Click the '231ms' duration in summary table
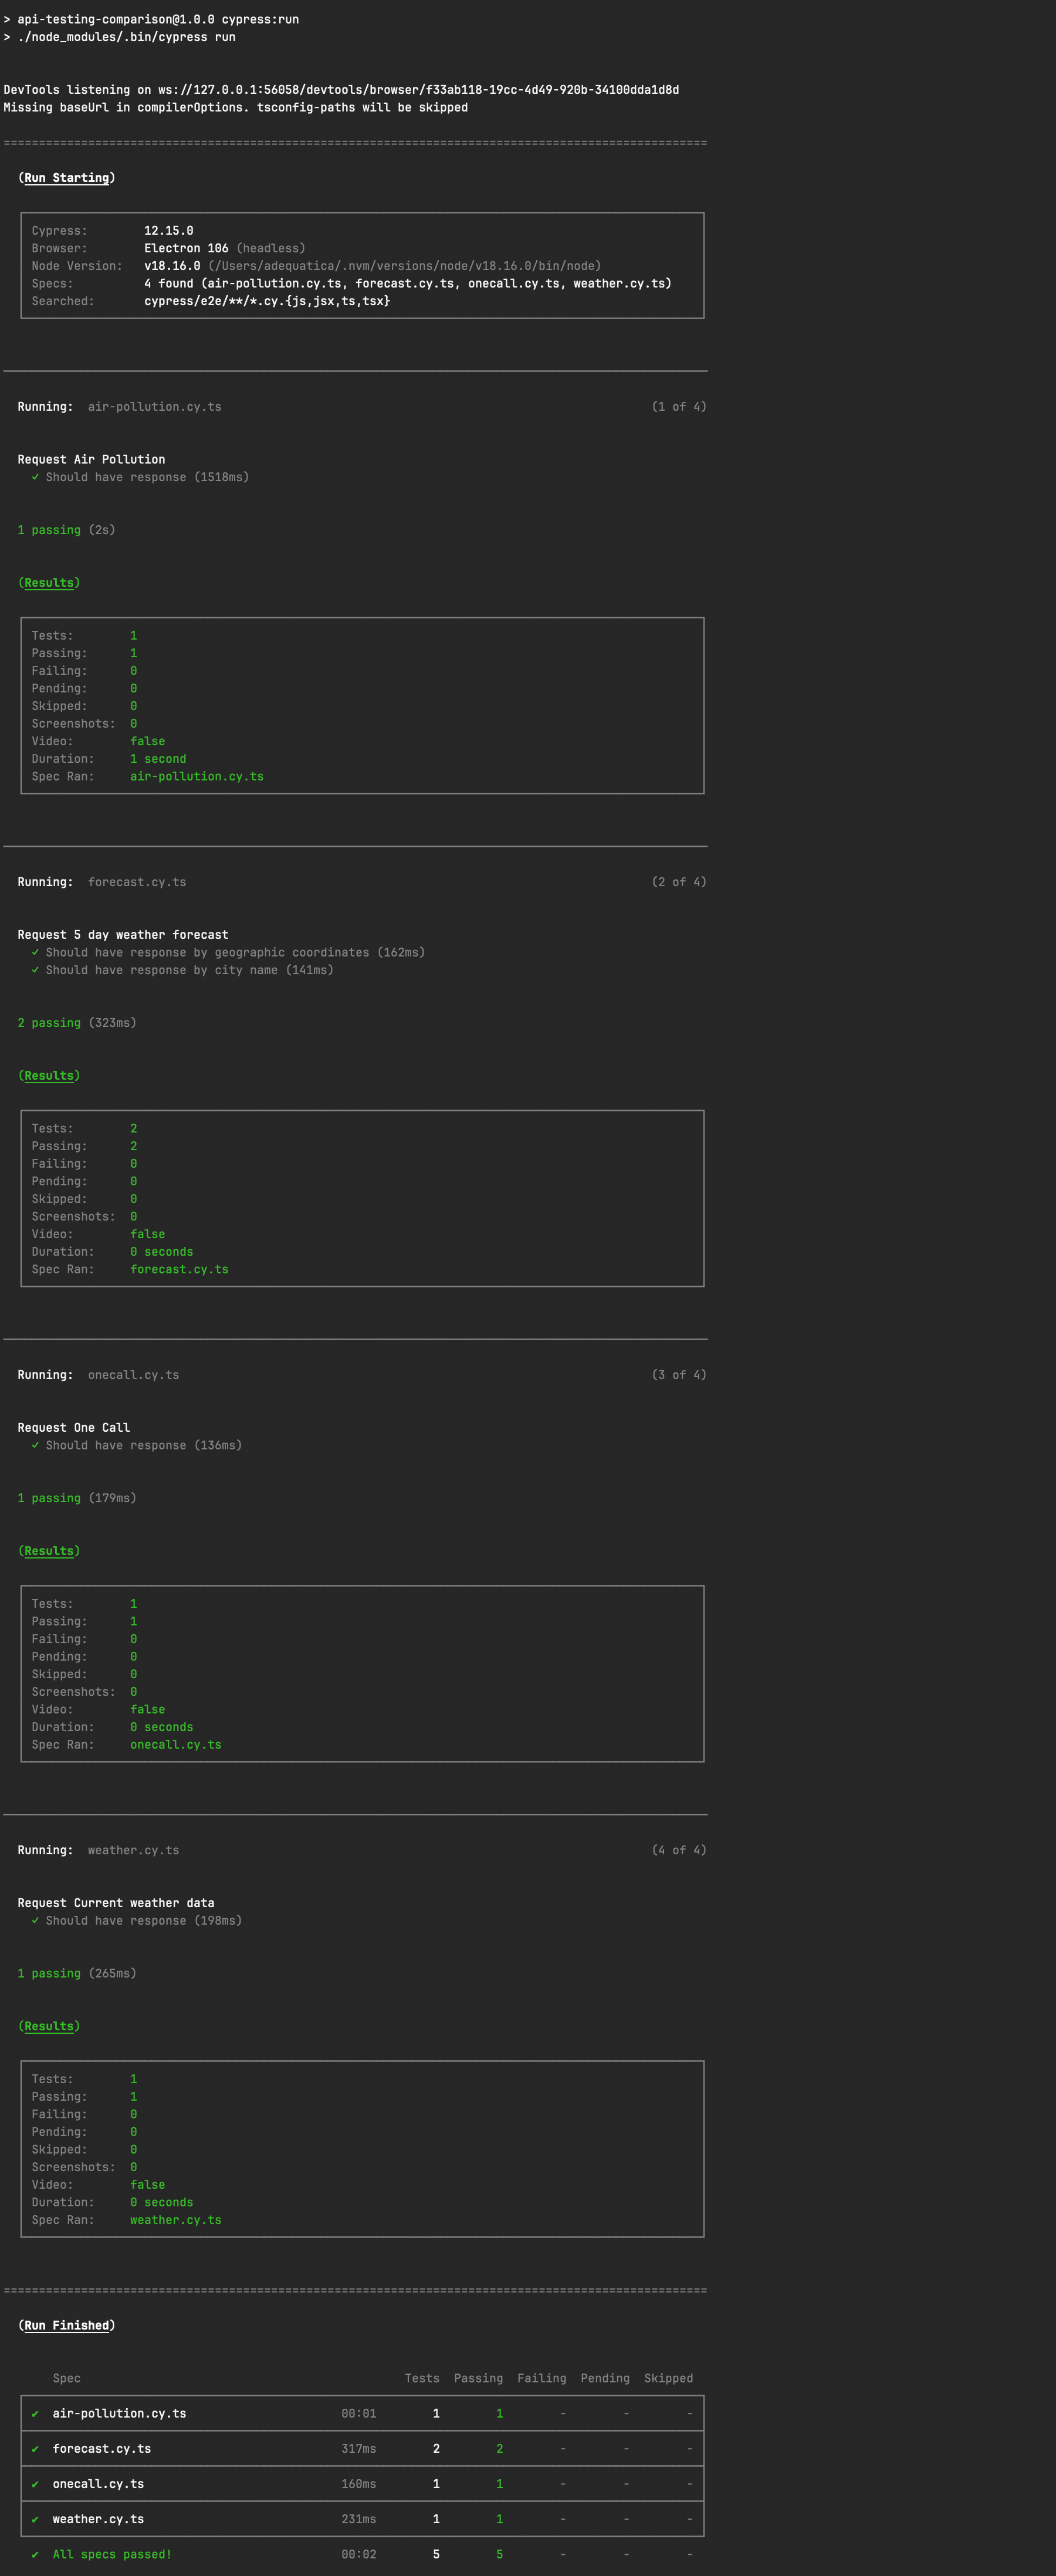Viewport: 1056px width, 2576px height. 359,2519
